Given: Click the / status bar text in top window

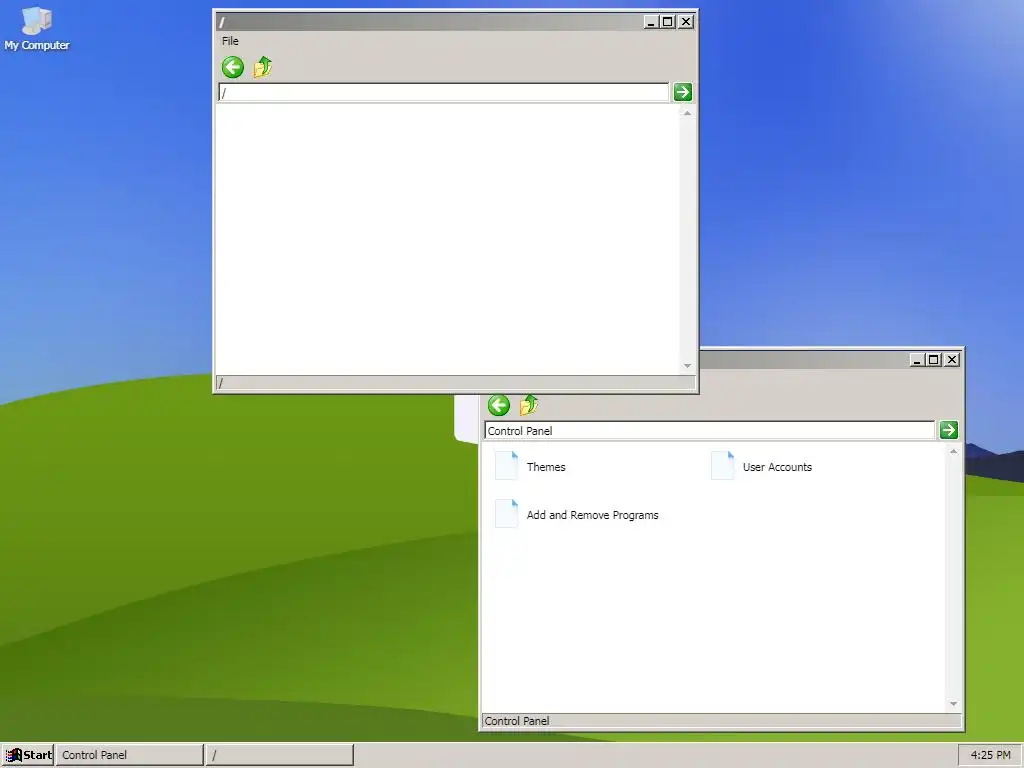Looking at the screenshot, I should click(221, 383).
